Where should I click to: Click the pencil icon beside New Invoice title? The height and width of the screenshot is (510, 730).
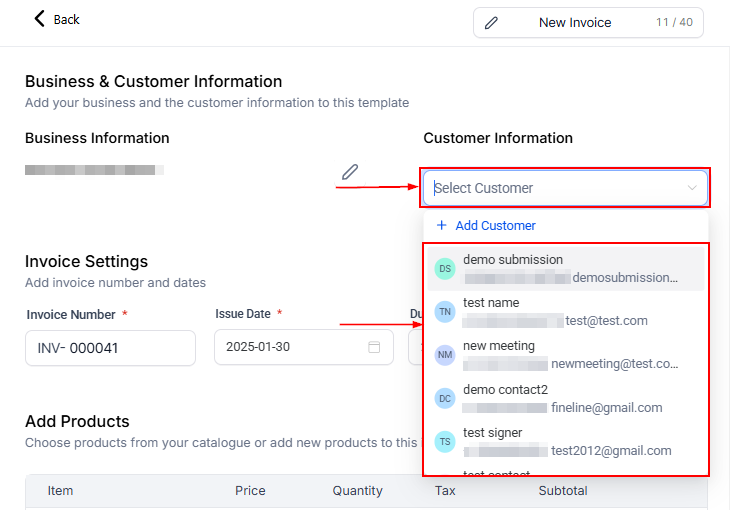[491, 22]
